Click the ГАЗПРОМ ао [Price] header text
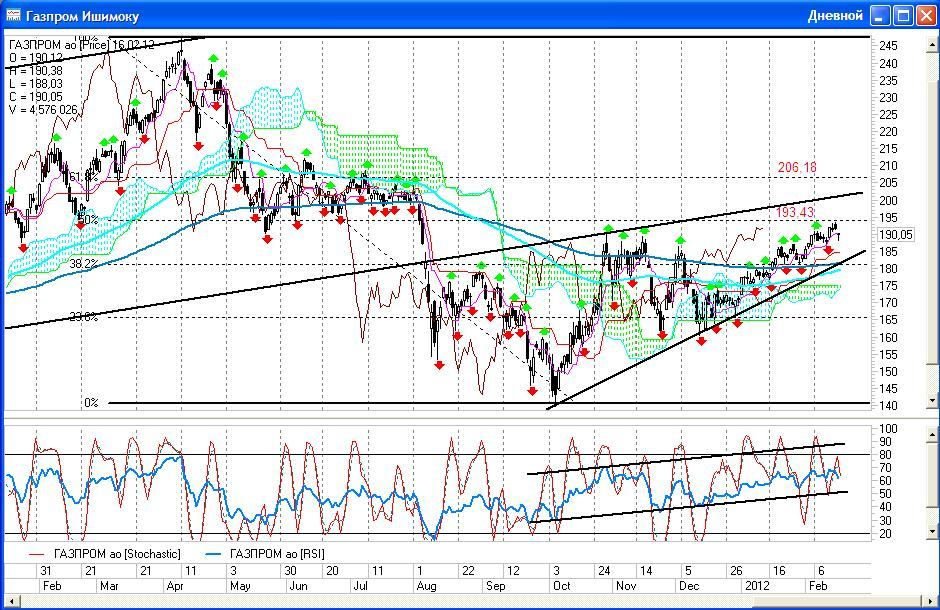Screen dimensions: 940x610 [60, 45]
